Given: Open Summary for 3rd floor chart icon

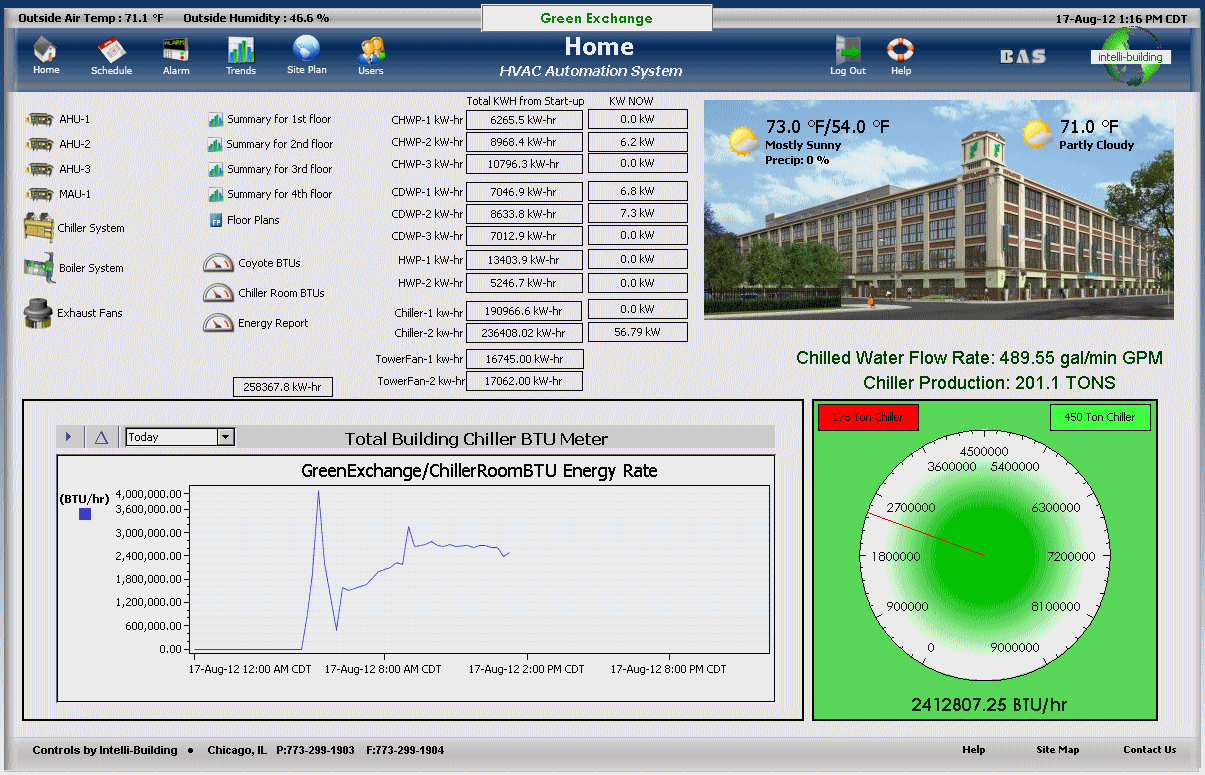Looking at the screenshot, I should 216,169.
